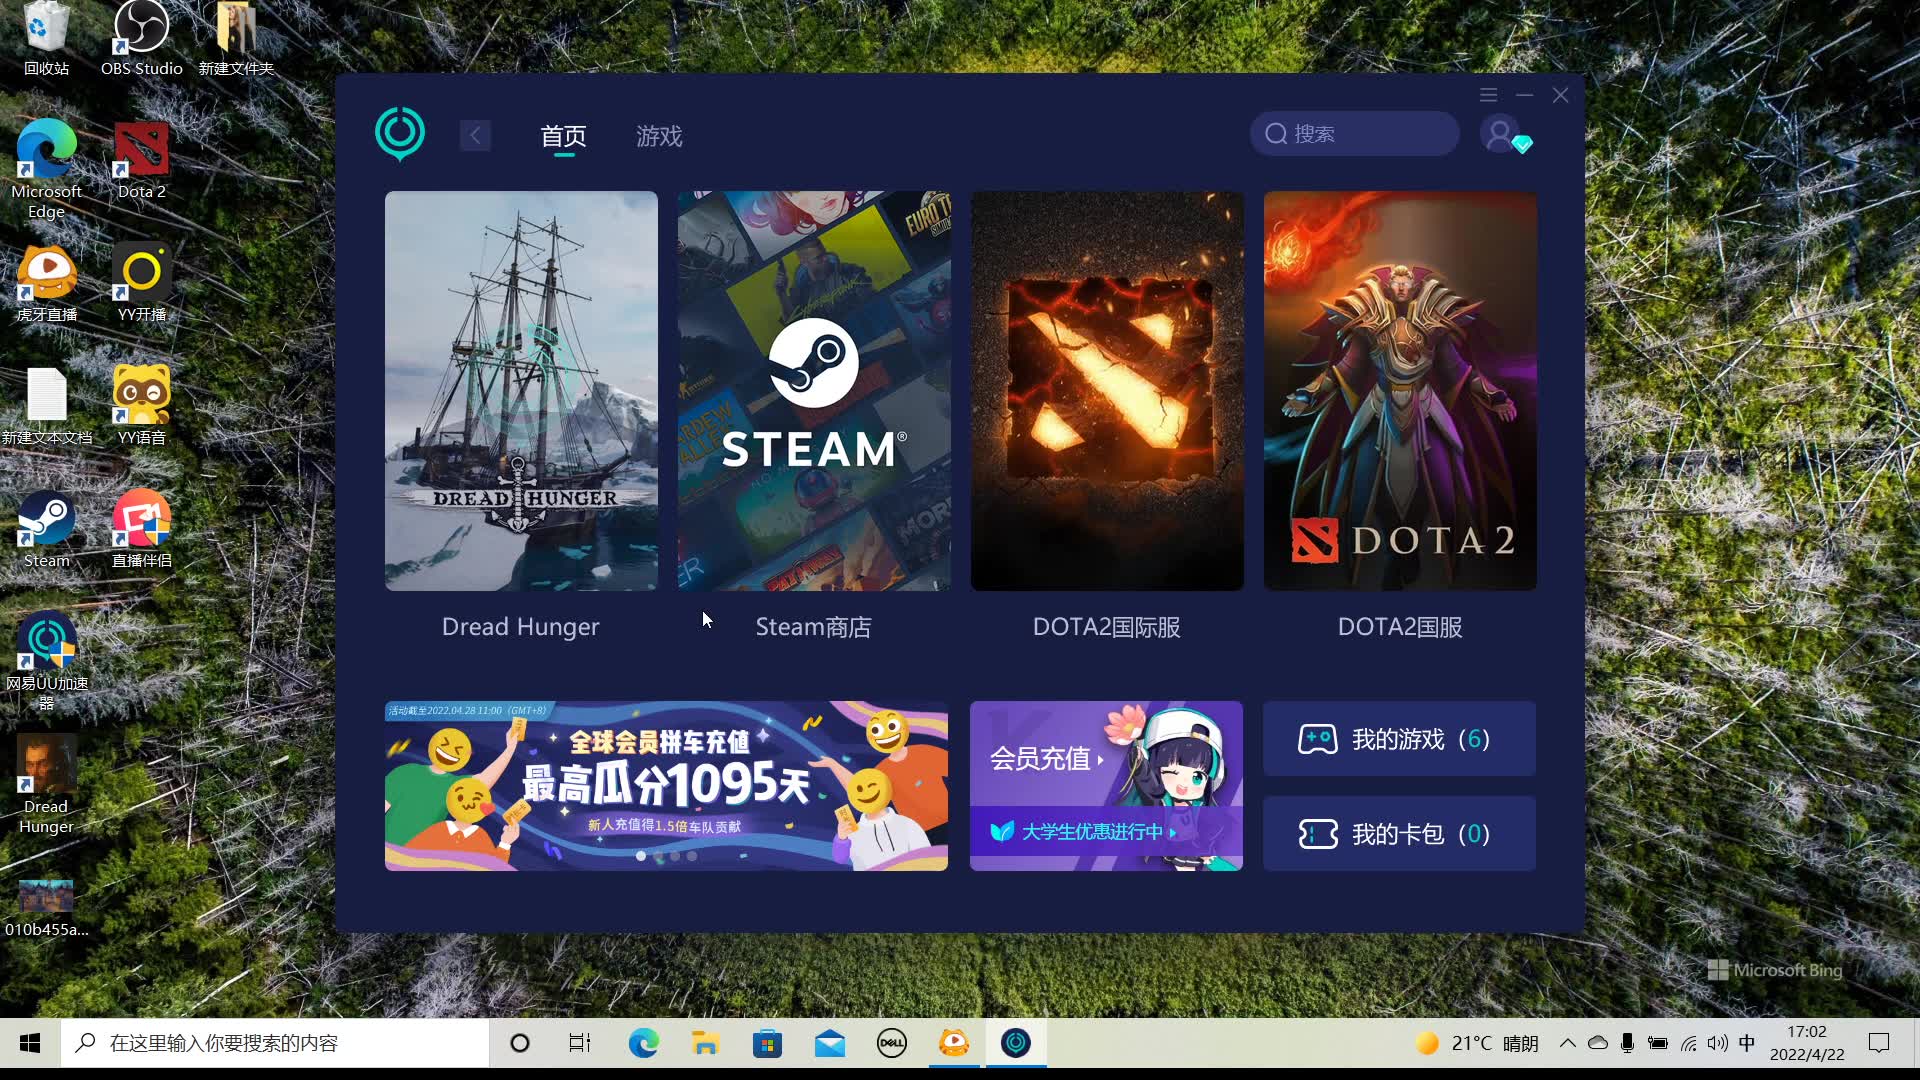Select the 新建文件夹 desktop folder

236,39
